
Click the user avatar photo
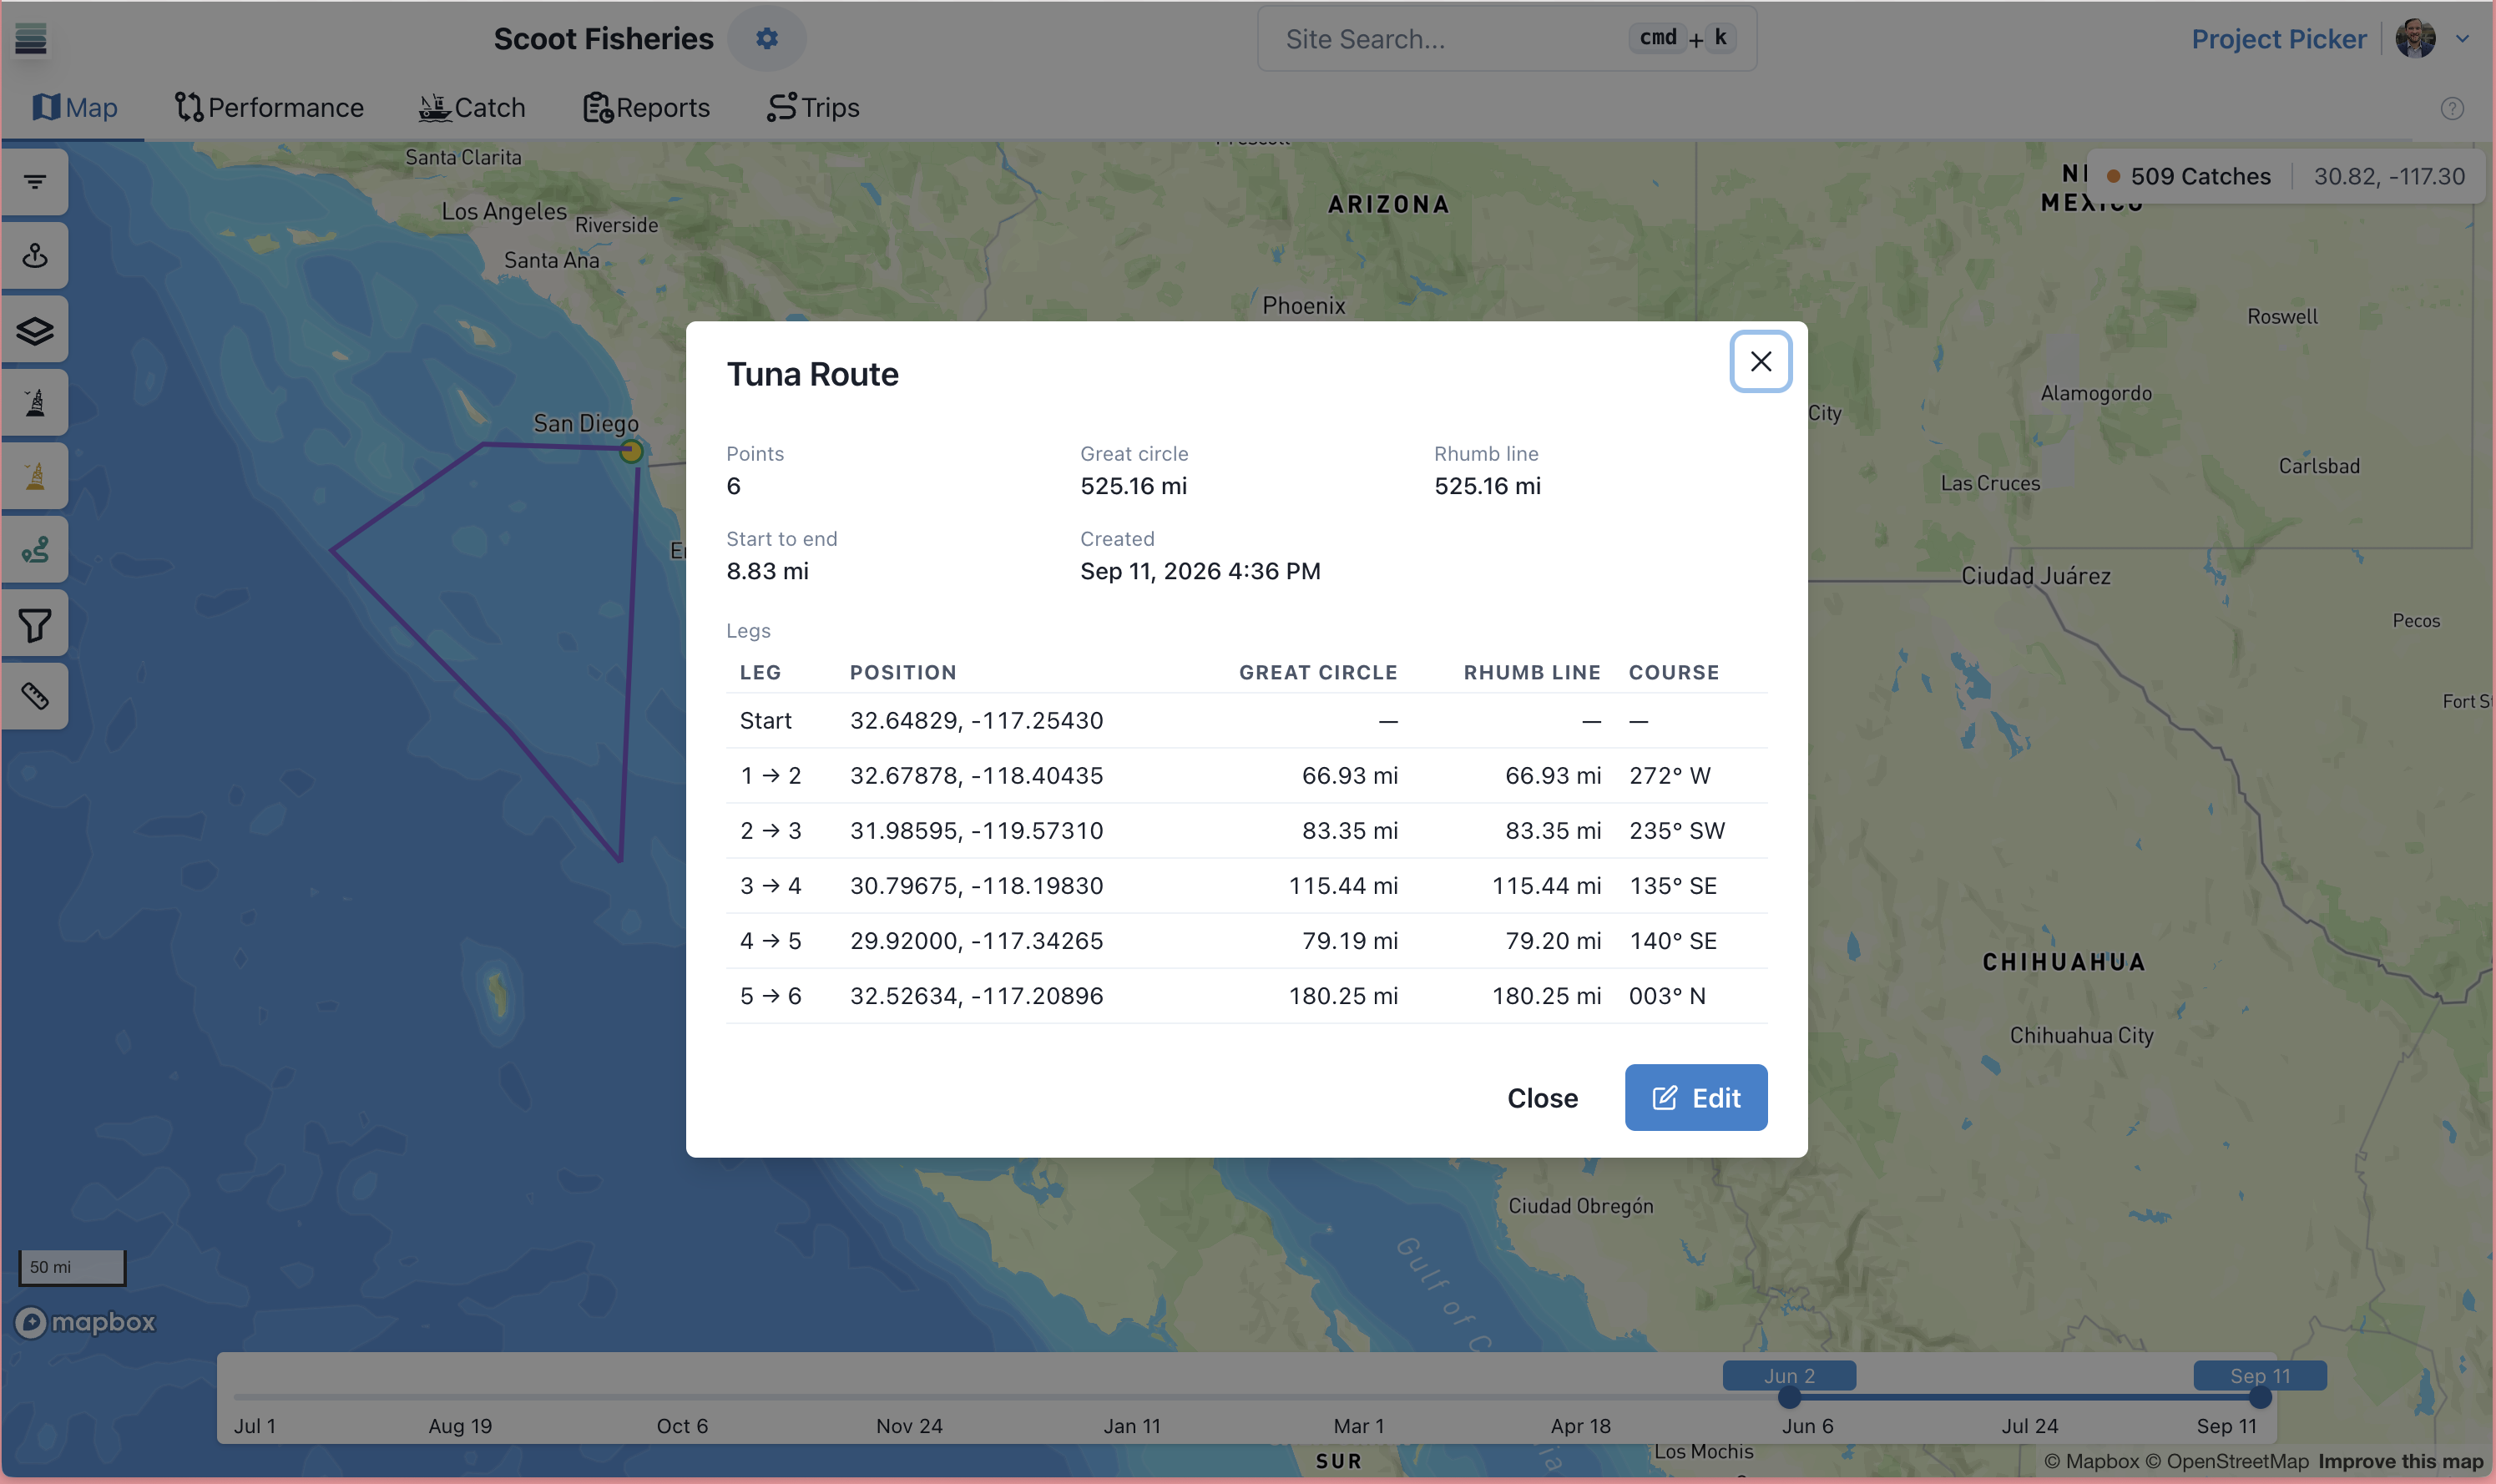[2414, 39]
